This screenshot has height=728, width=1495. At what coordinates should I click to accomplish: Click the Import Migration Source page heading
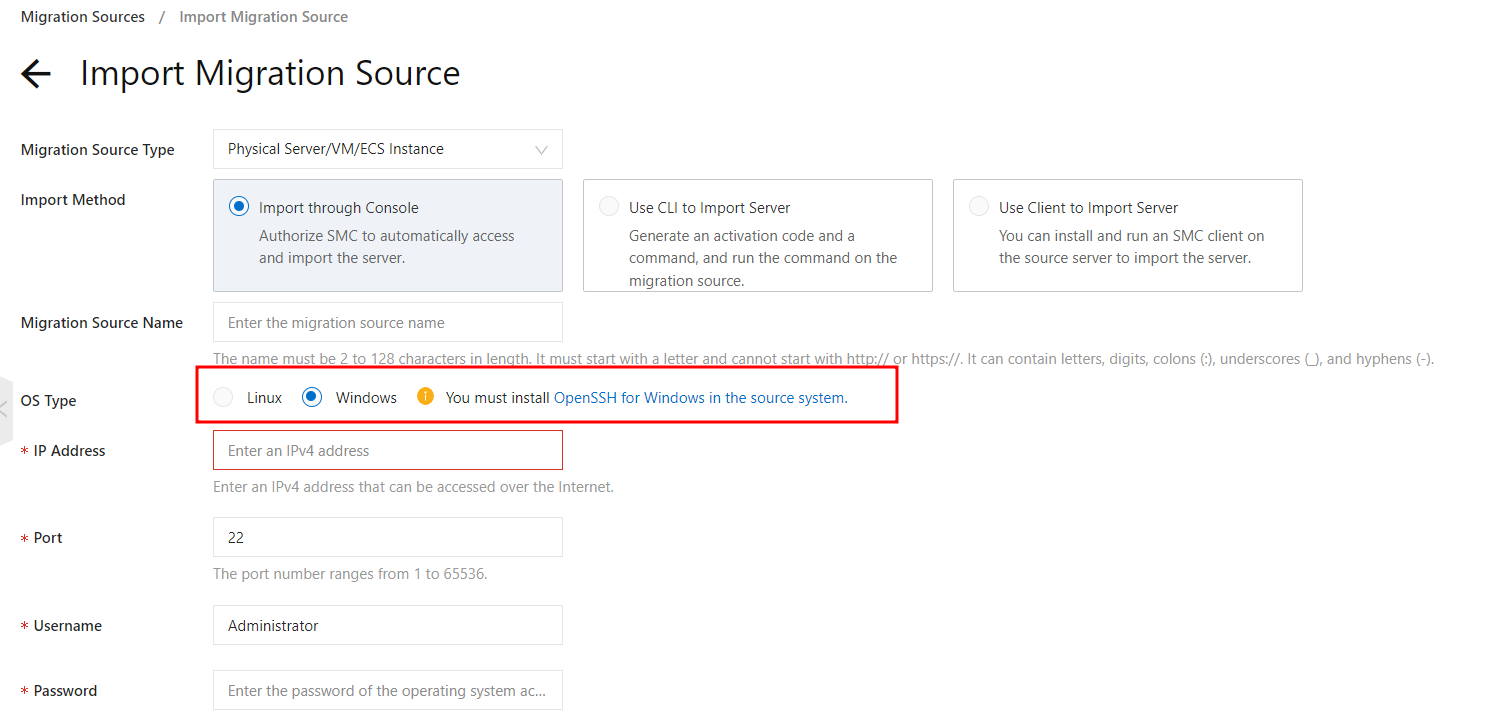(x=270, y=74)
